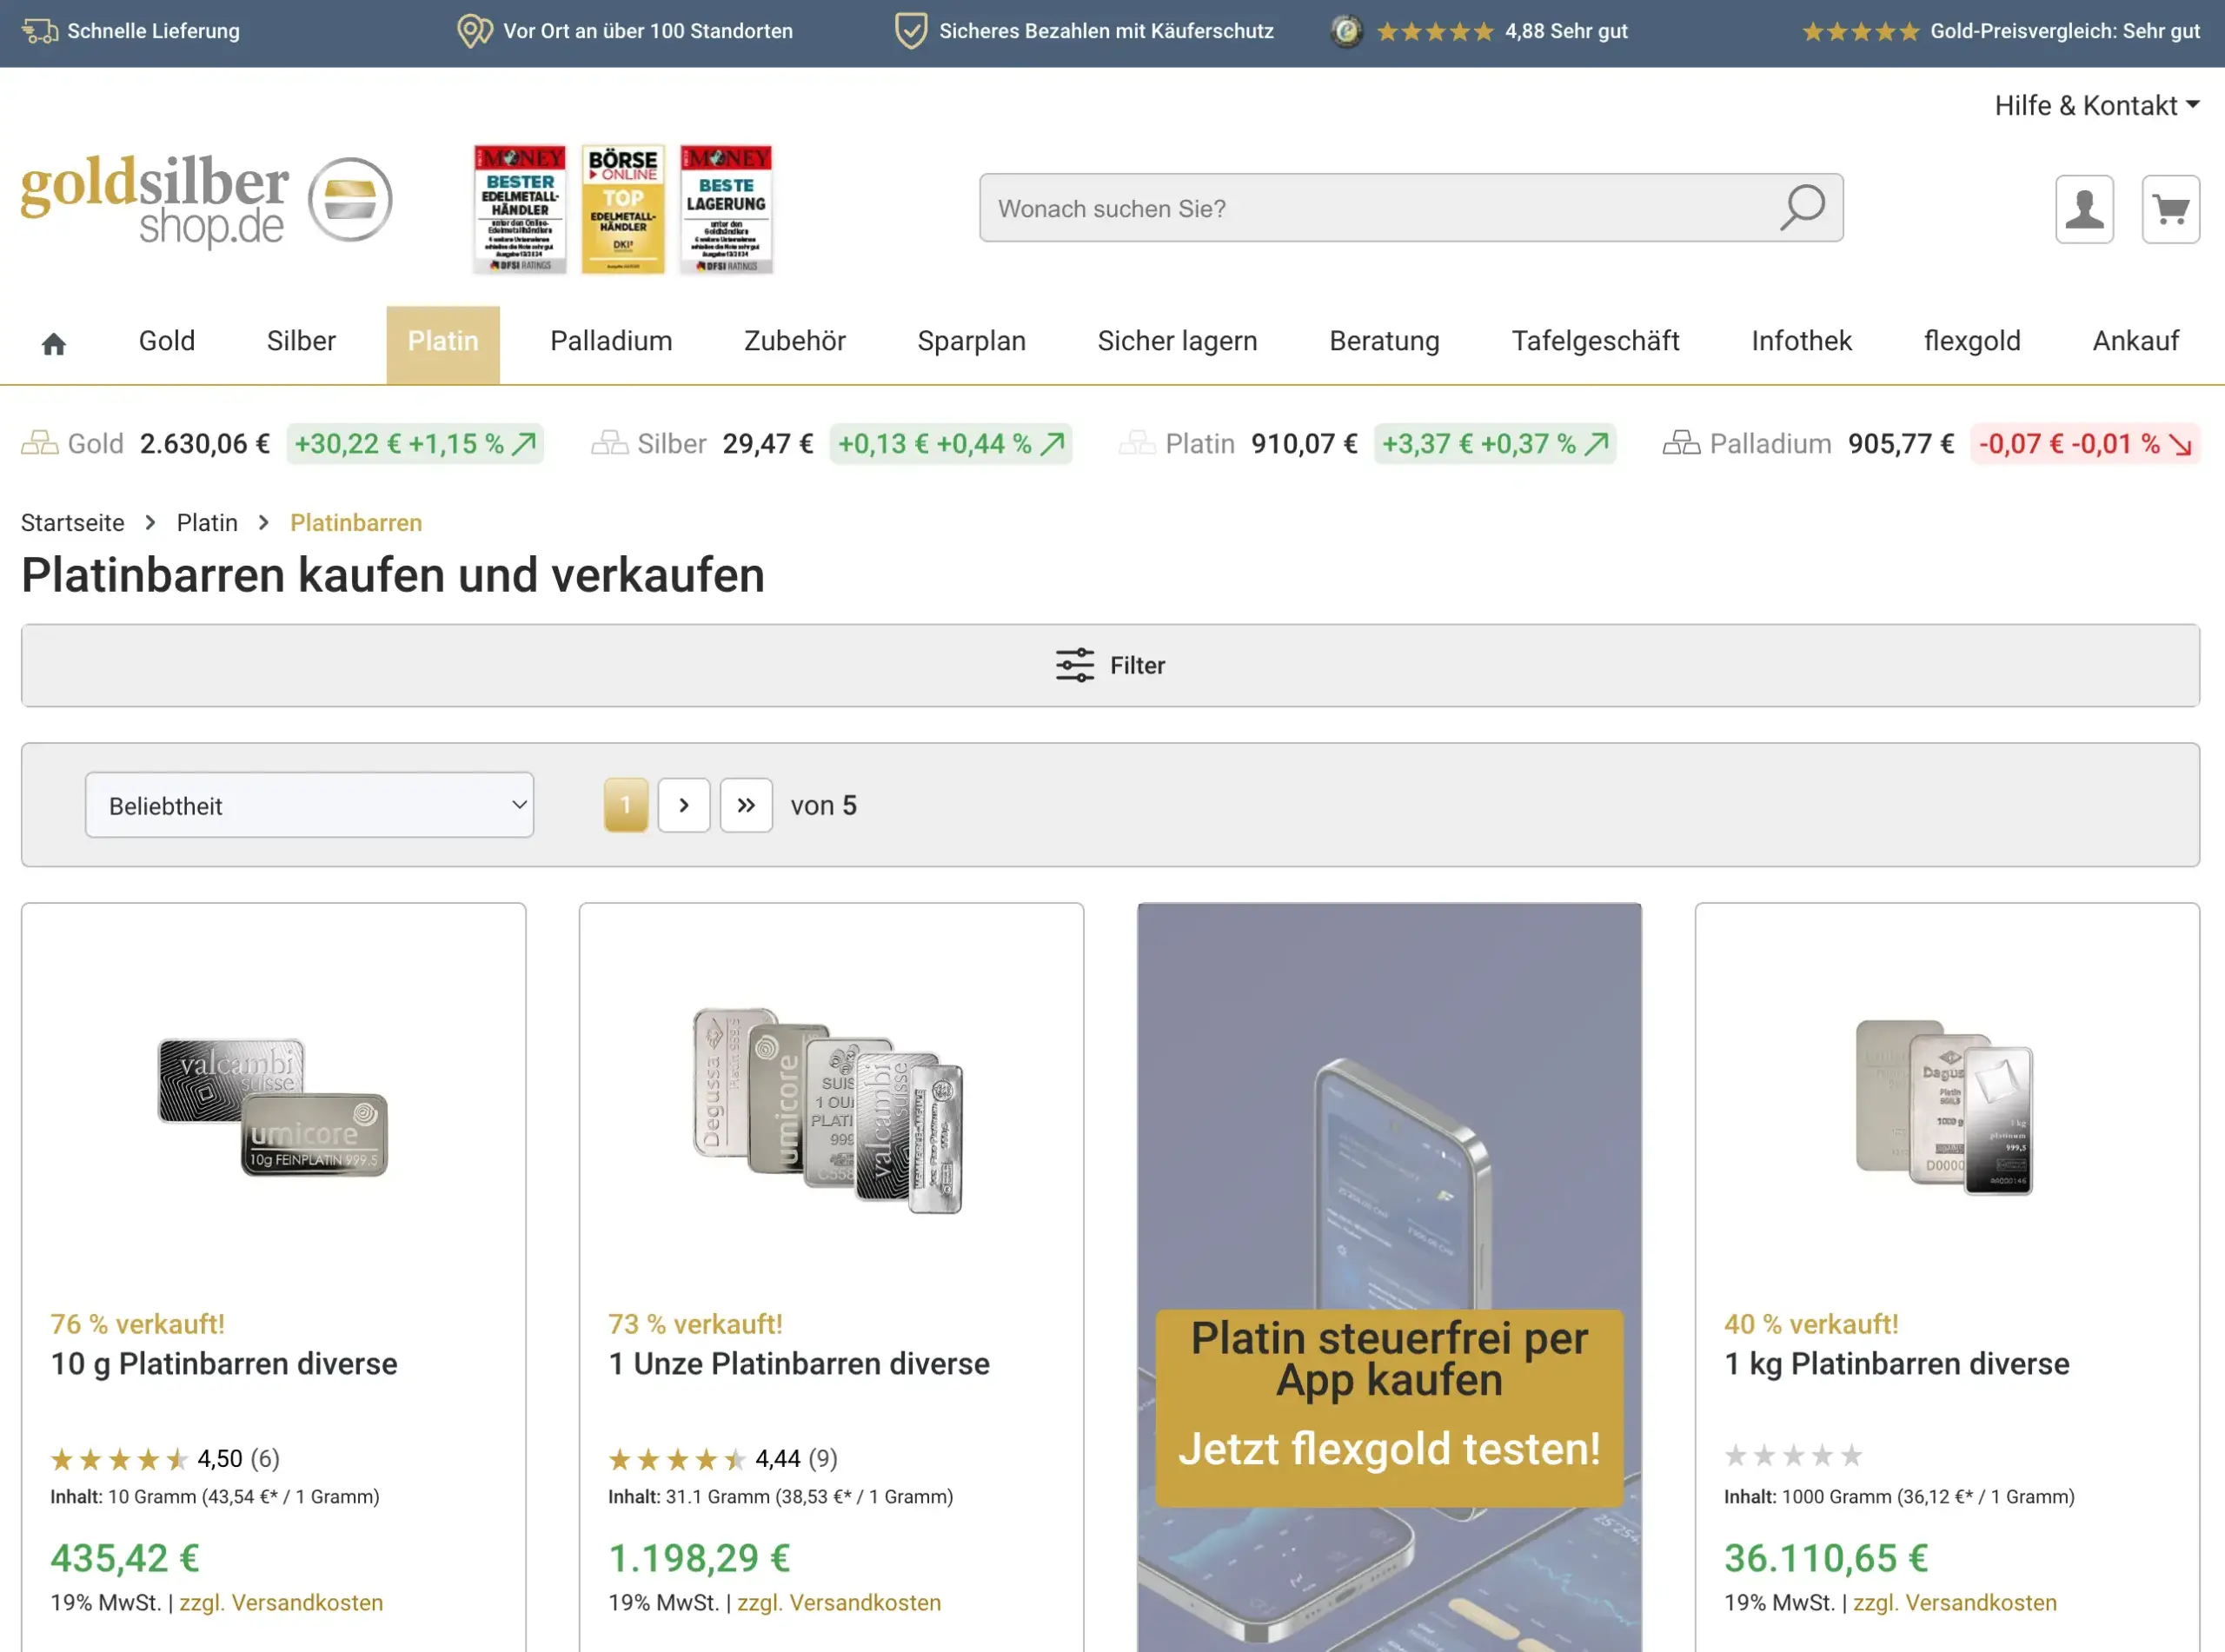
Task: Switch to the Palladium category
Action: [x=610, y=341]
